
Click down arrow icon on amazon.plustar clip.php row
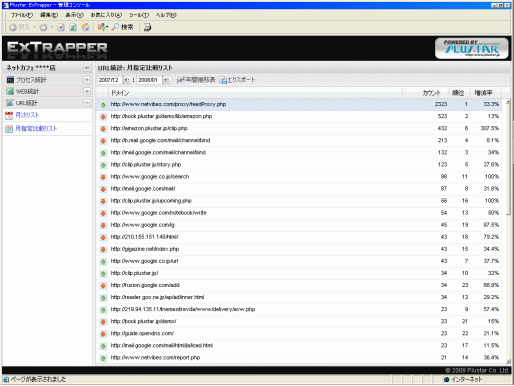tap(103, 129)
